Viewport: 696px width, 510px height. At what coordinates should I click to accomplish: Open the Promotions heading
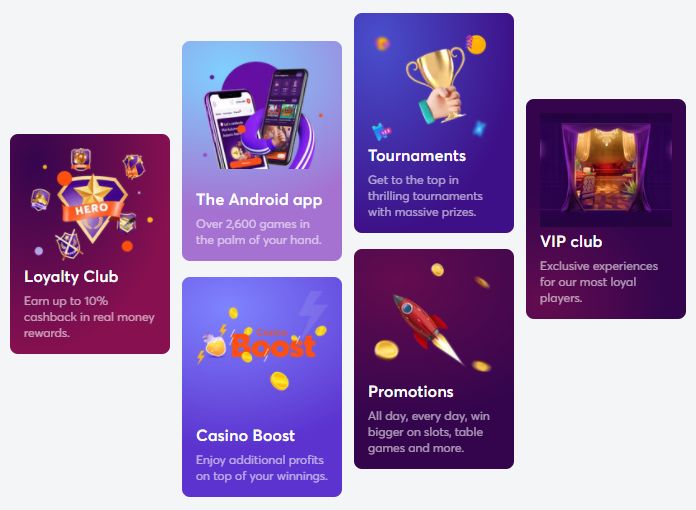point(411,391)
